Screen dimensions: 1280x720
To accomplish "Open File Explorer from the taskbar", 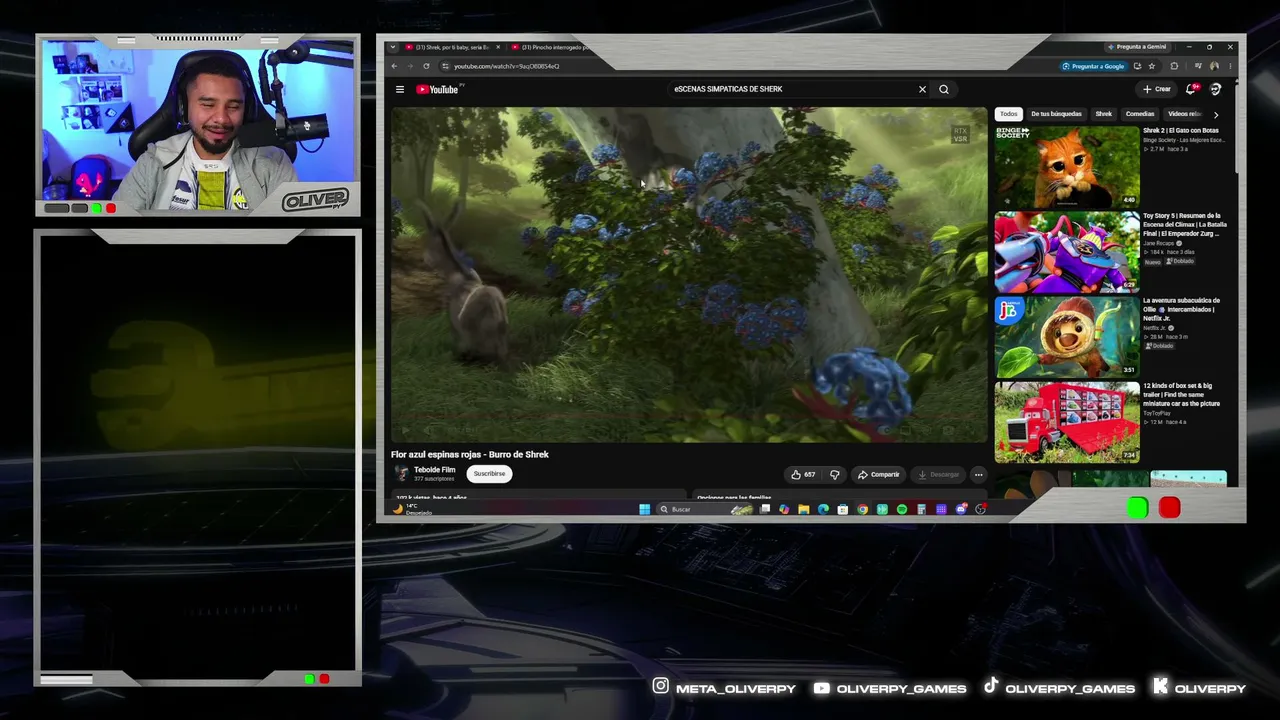I will point(803,509).
